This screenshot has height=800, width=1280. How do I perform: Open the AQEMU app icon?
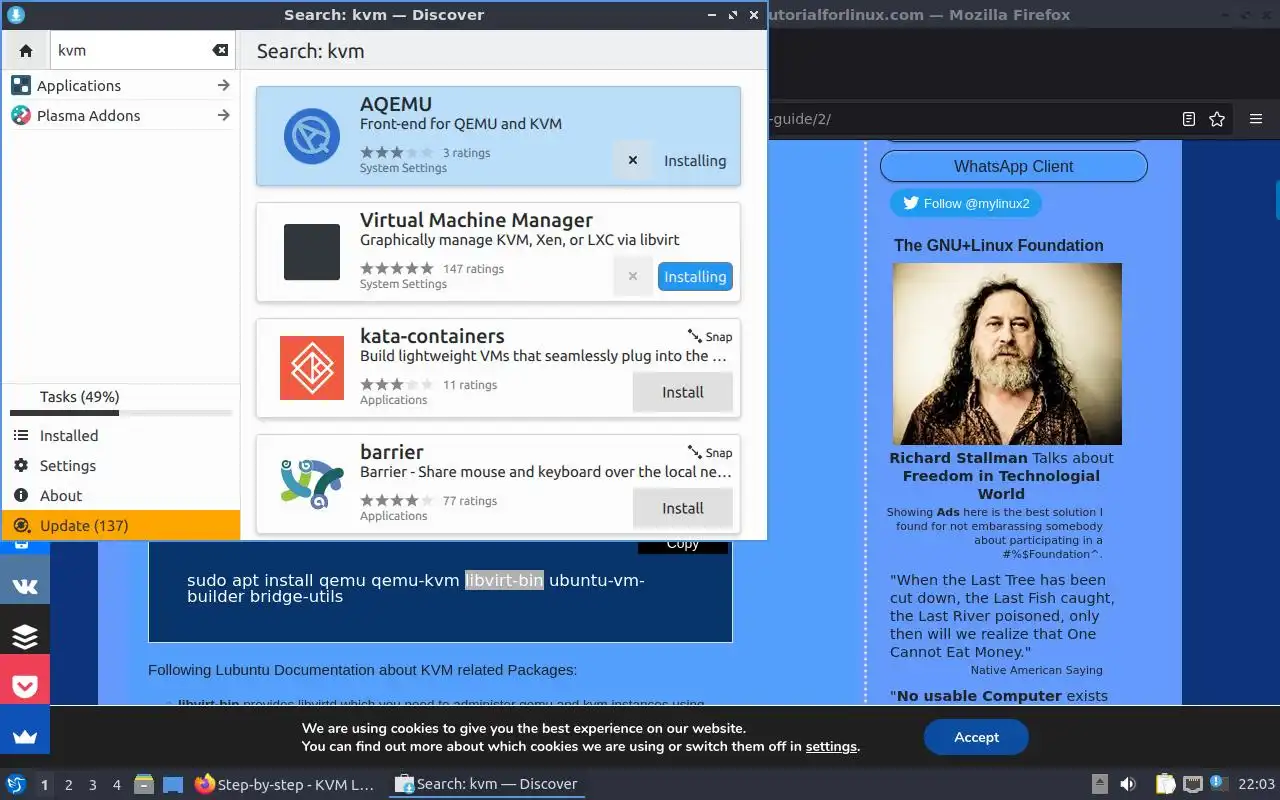click(x=312, y=136)
